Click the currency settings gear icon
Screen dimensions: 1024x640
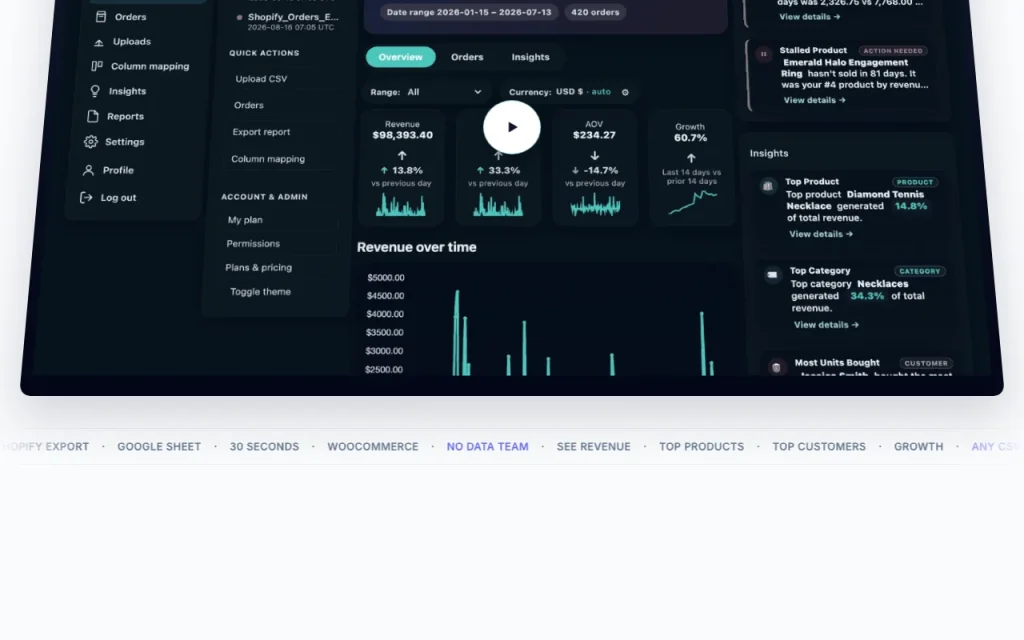pyautogui.click(x=625, y=92)
